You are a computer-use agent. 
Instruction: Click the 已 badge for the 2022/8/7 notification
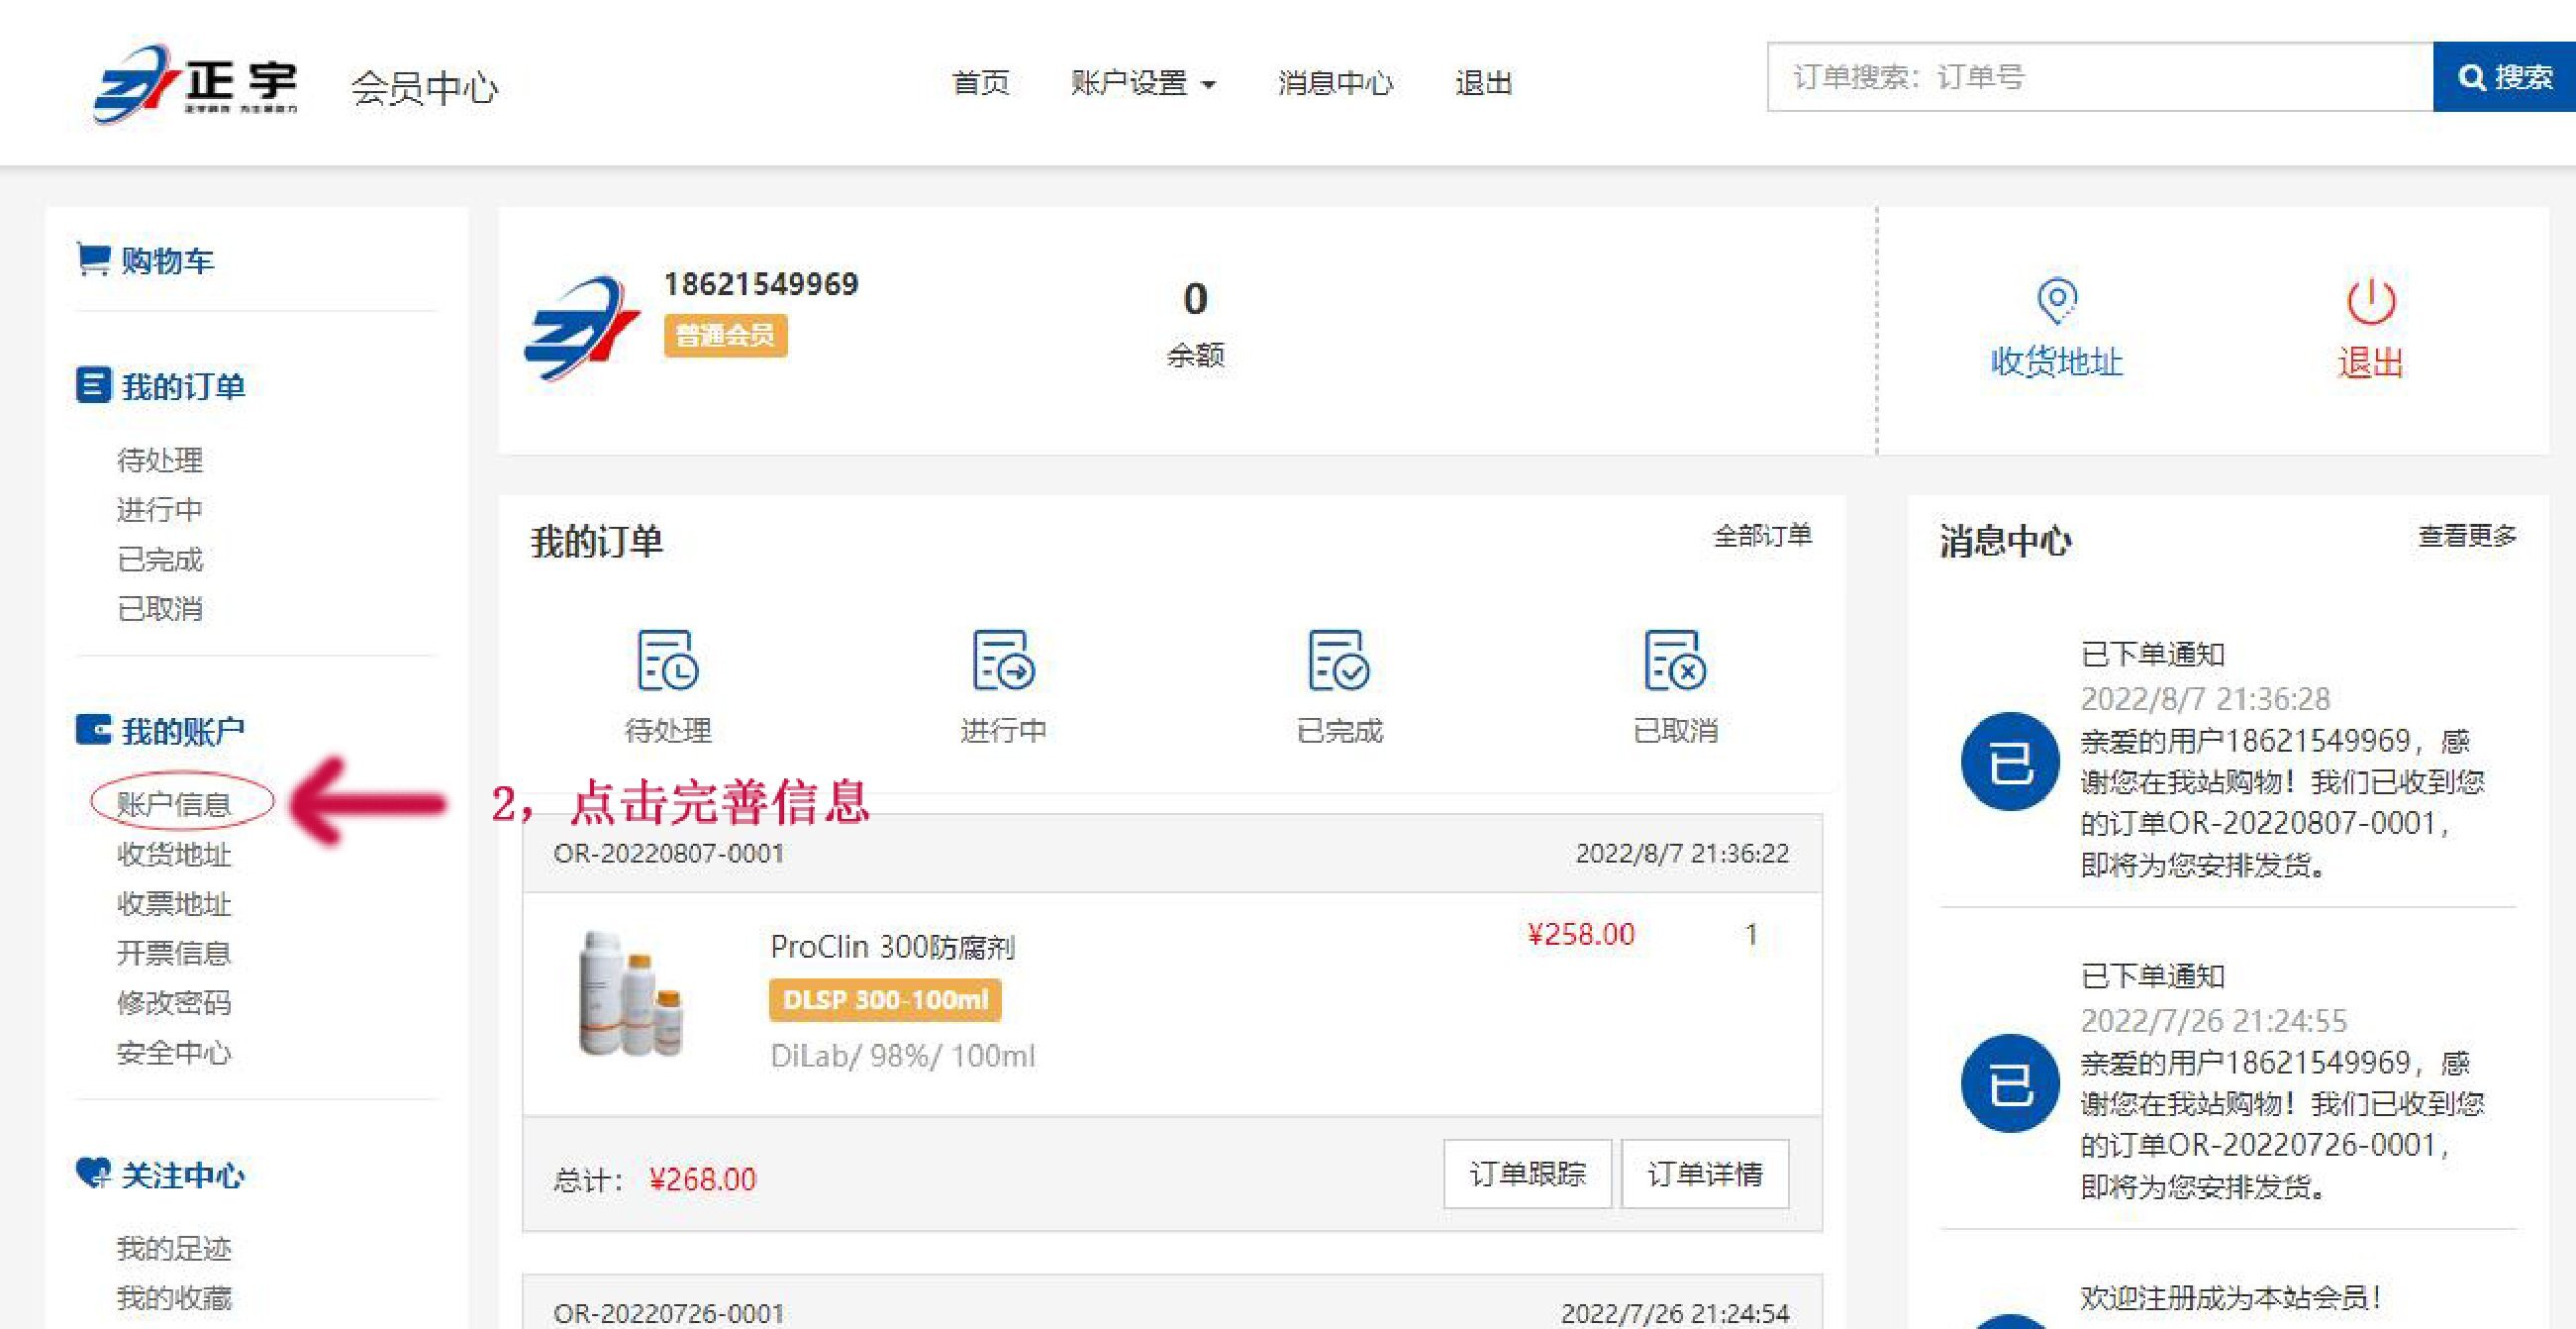point(2010,761)
